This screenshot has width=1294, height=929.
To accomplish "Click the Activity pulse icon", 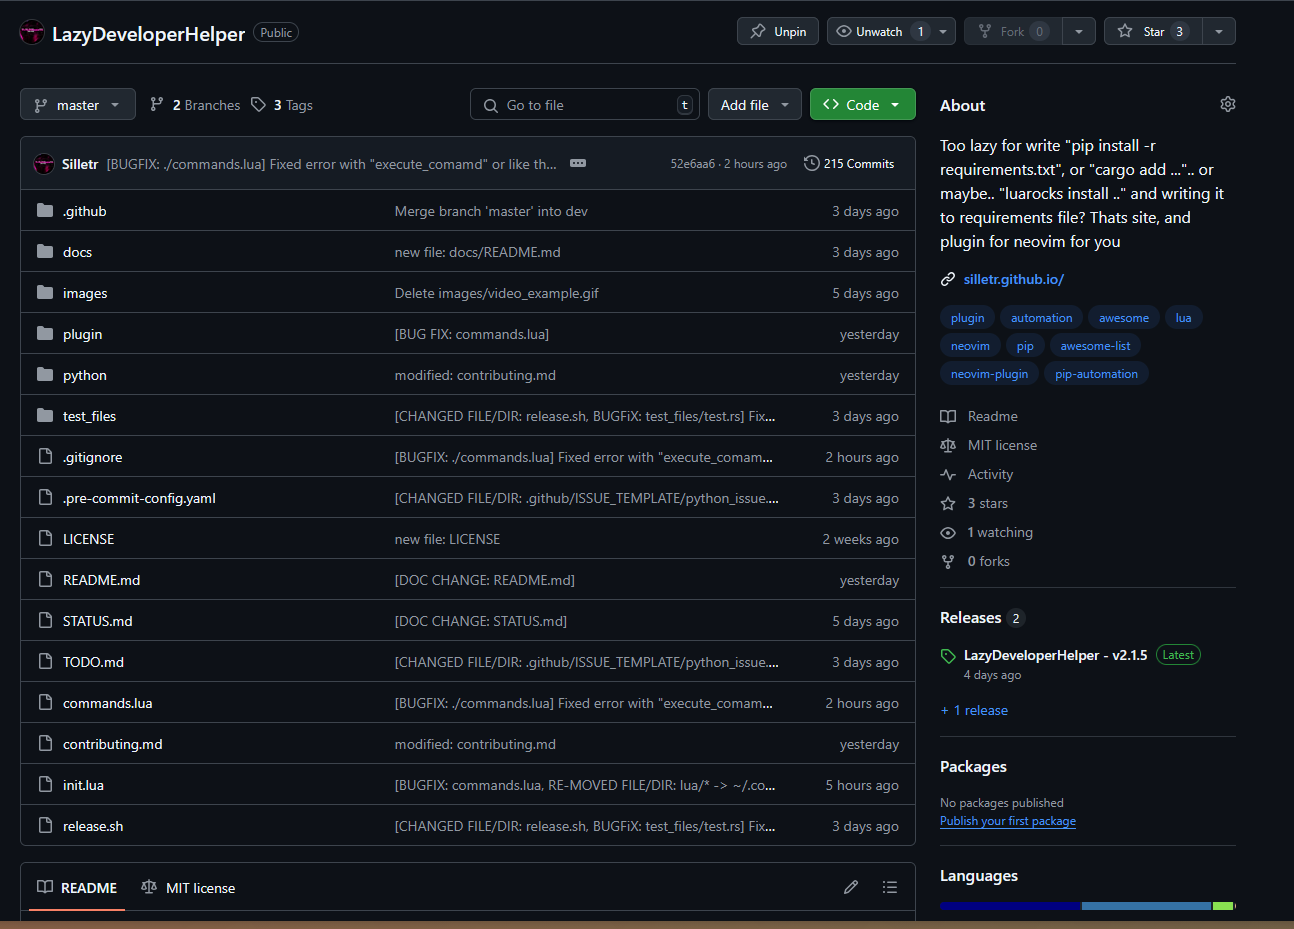I will point(948,474).
